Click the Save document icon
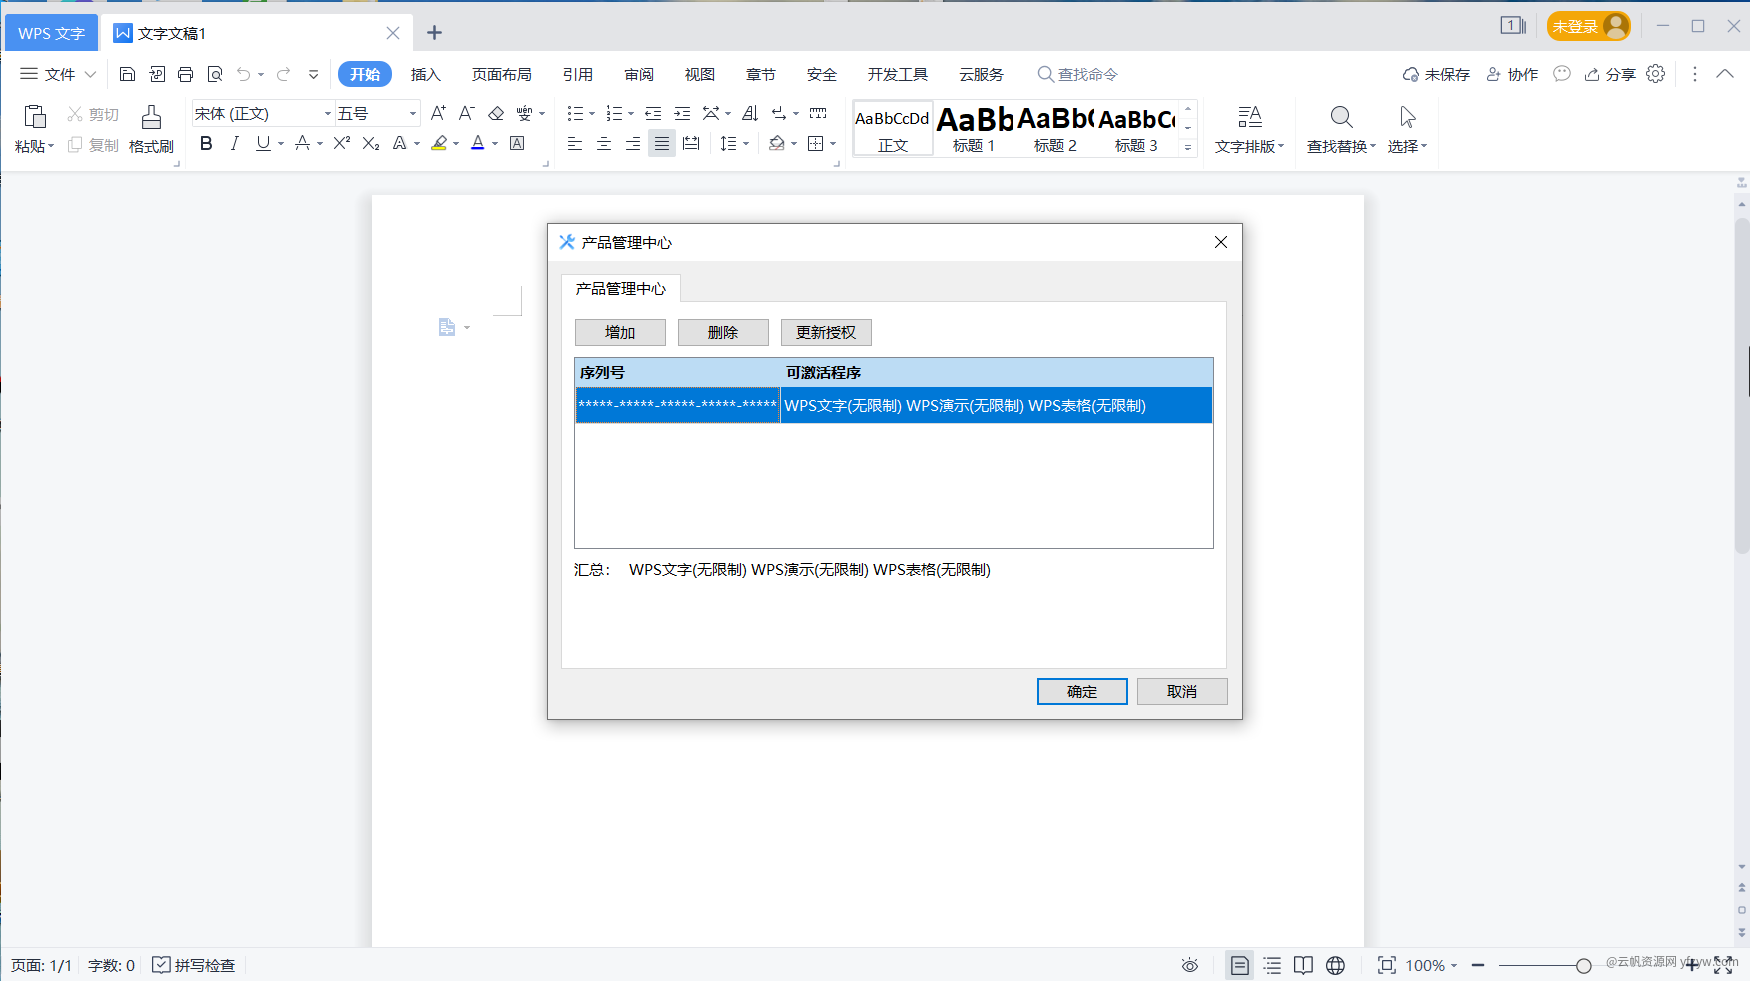This screenshot has height=981, width=1750. [127, 74]
